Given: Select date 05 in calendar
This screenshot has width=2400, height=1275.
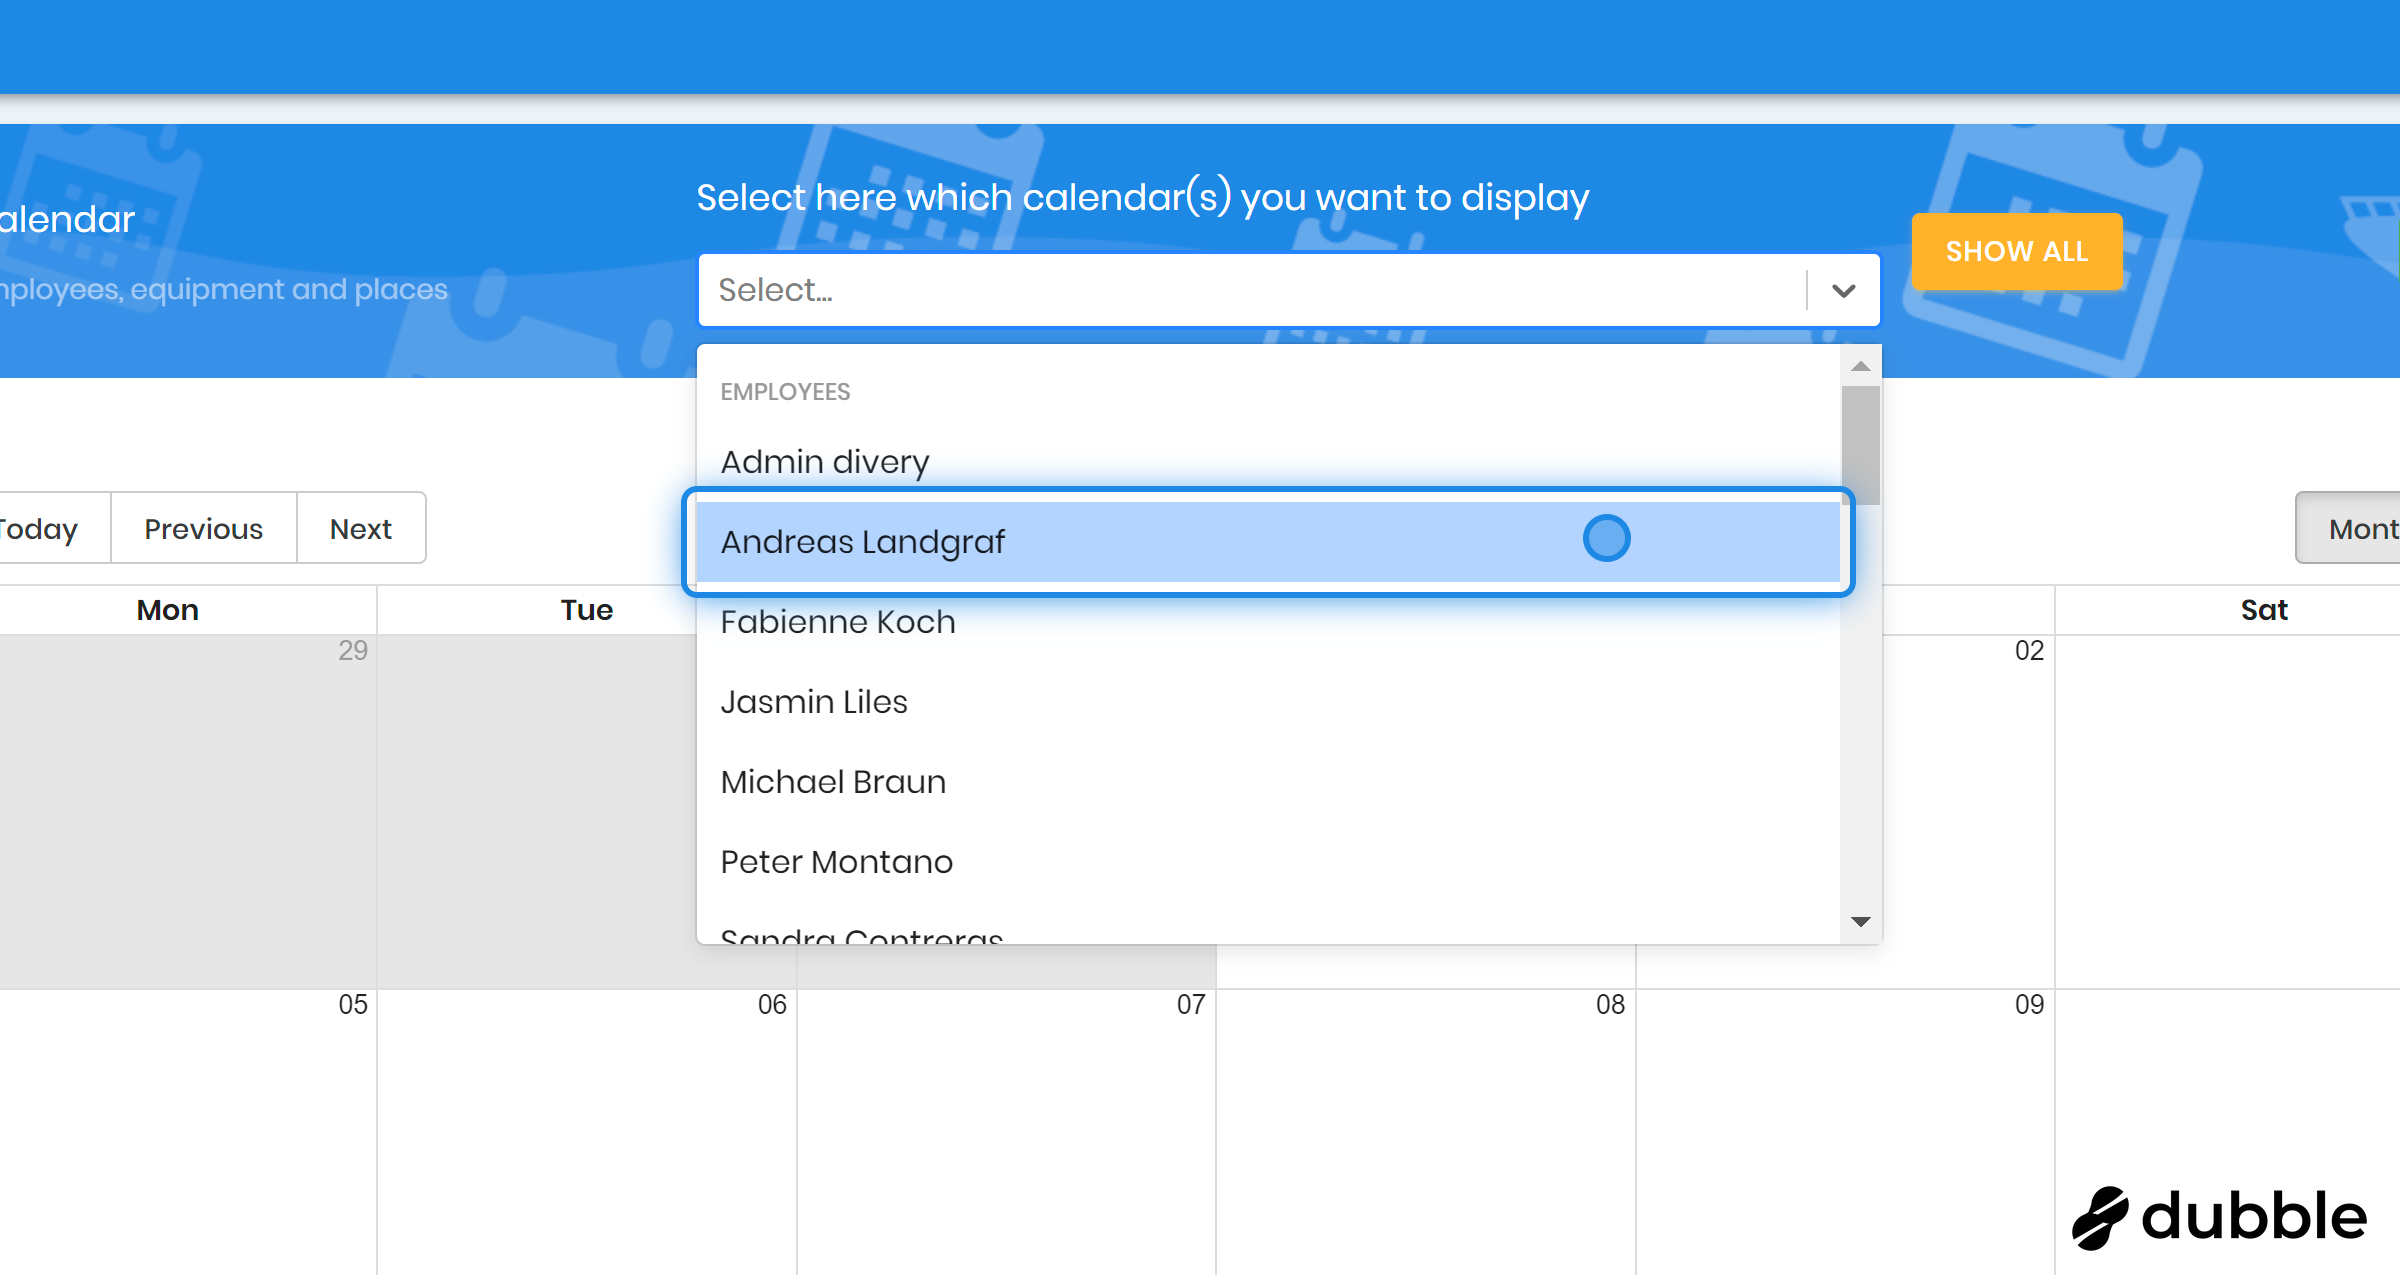Looking at the screenshot, I should pyautogui.click(x=353, y=1005).
